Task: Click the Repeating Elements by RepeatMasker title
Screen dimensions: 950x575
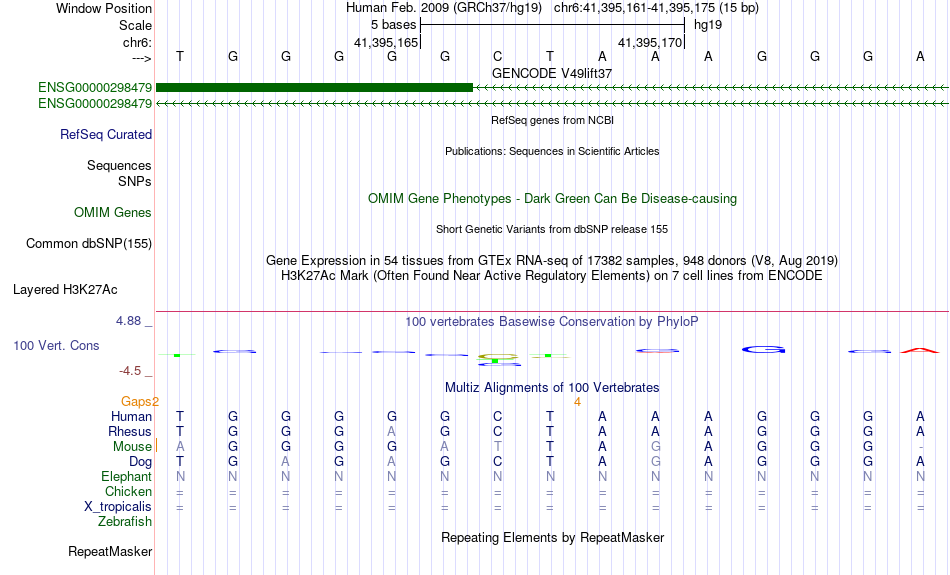Action: click(553, 538)
